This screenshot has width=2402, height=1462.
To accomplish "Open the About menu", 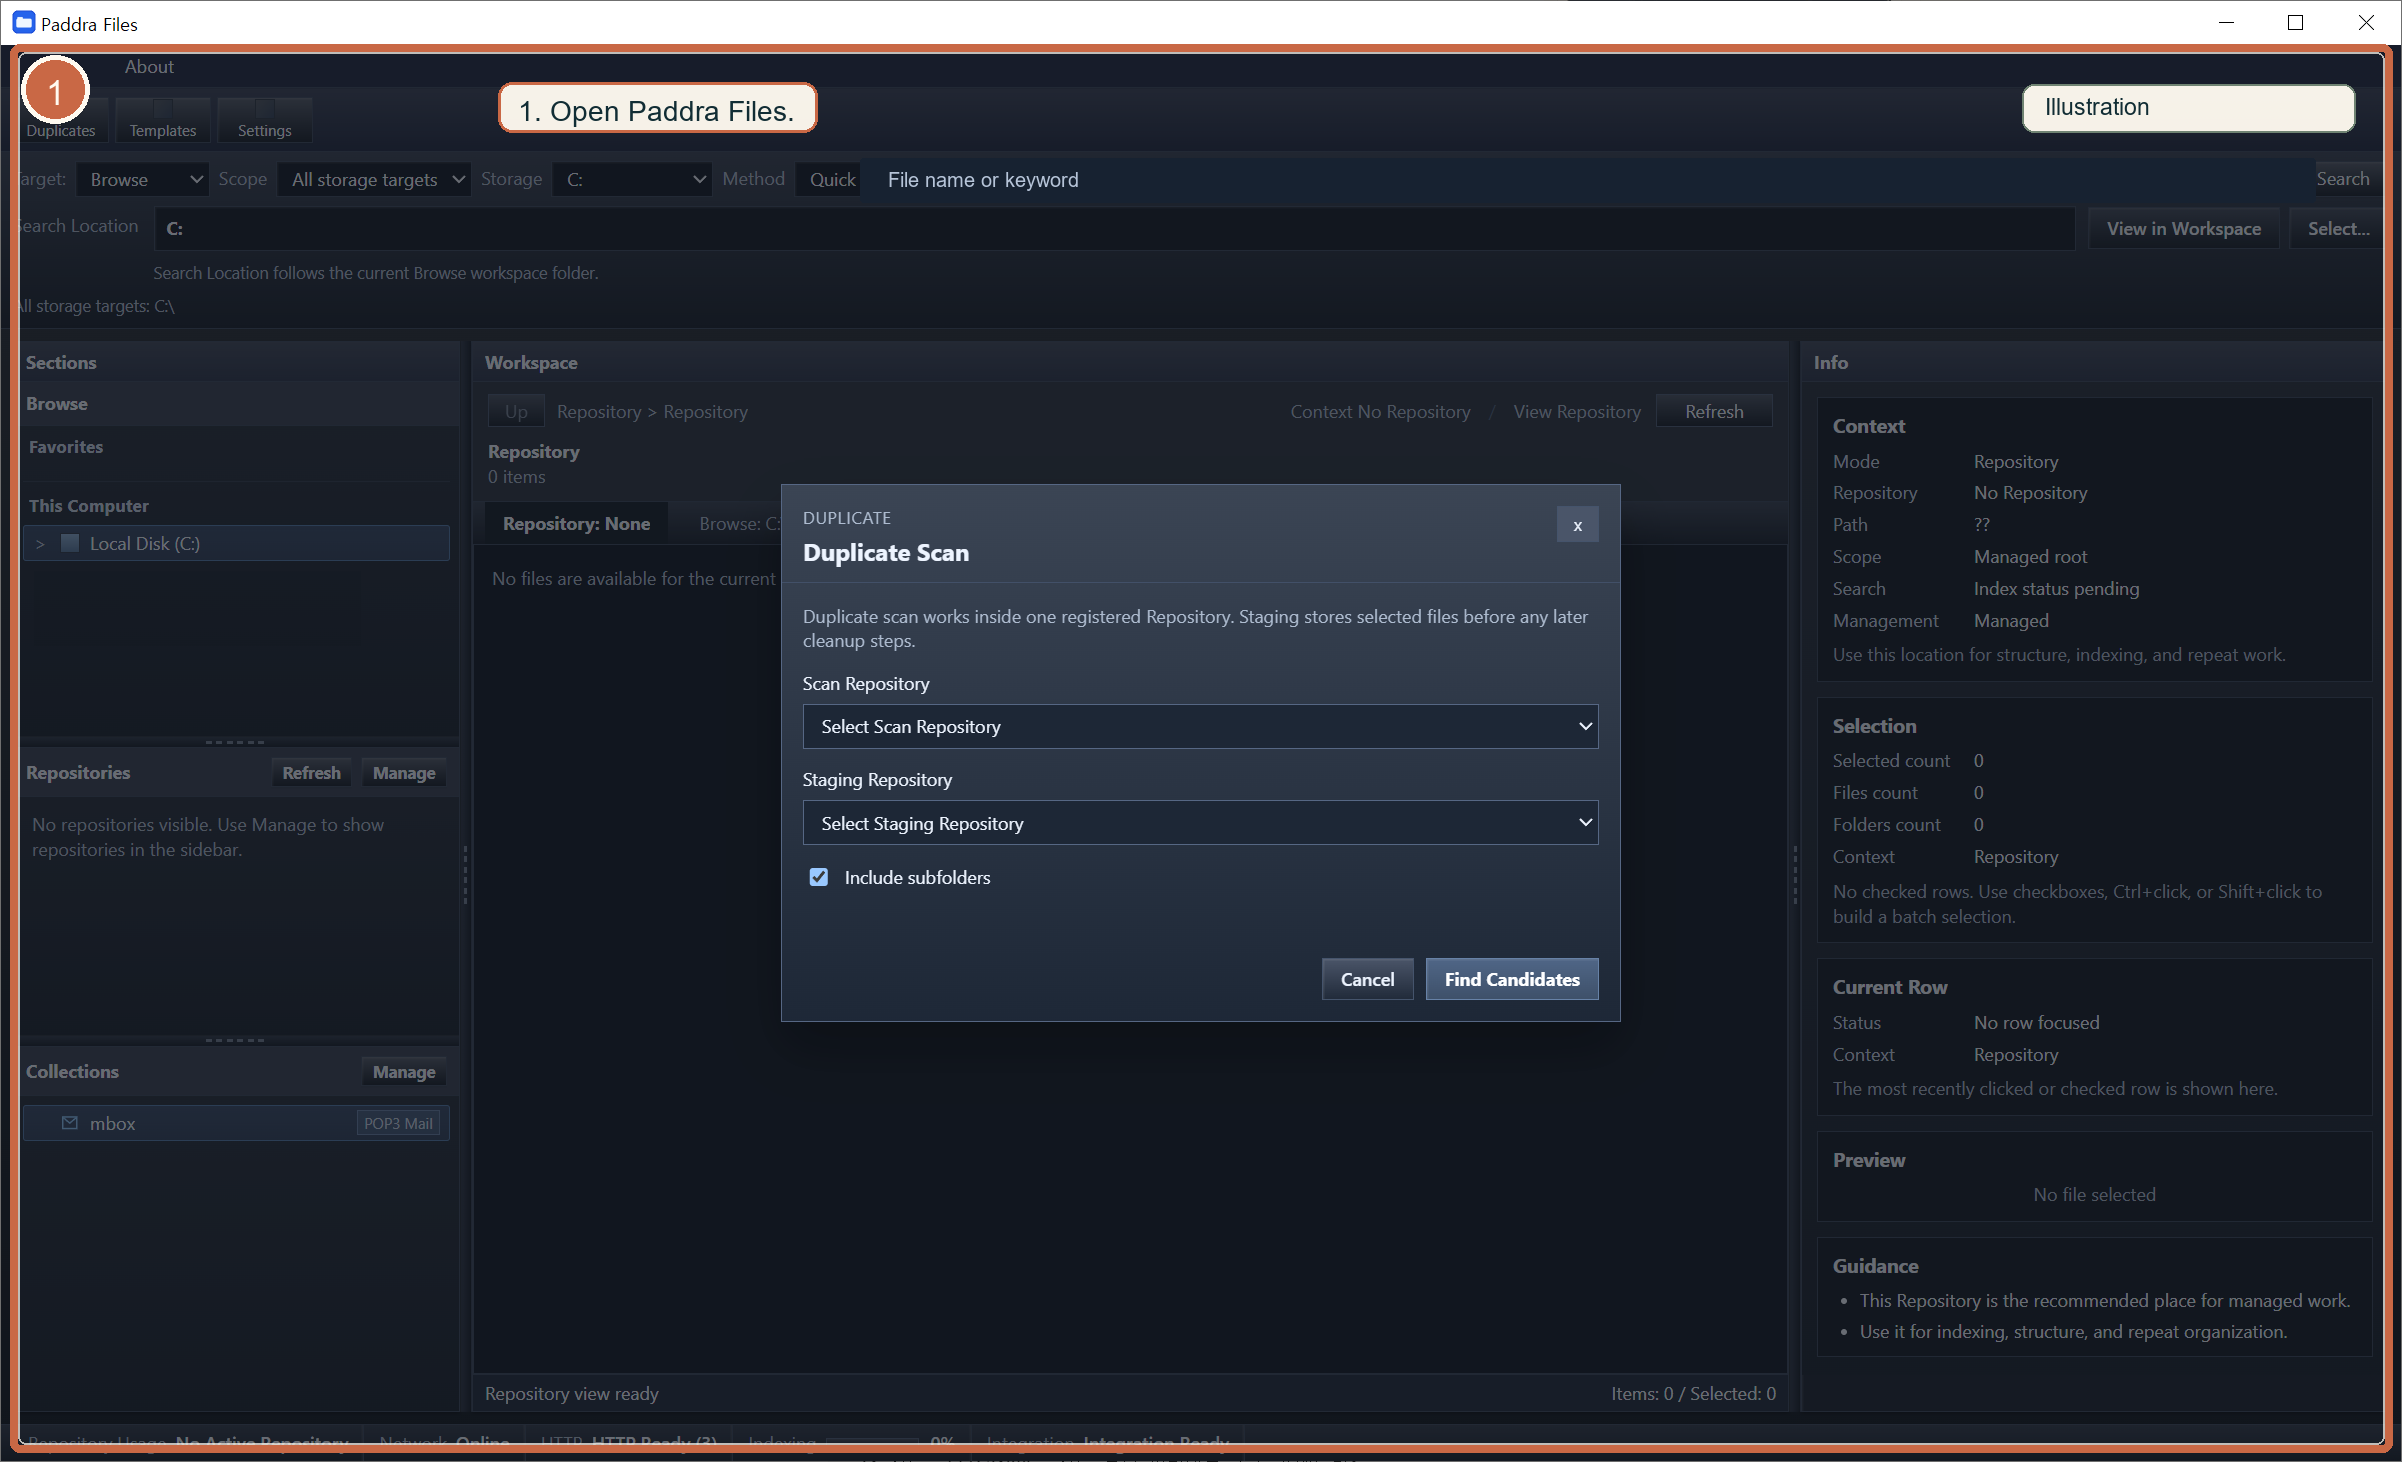I will coord(149,67).
